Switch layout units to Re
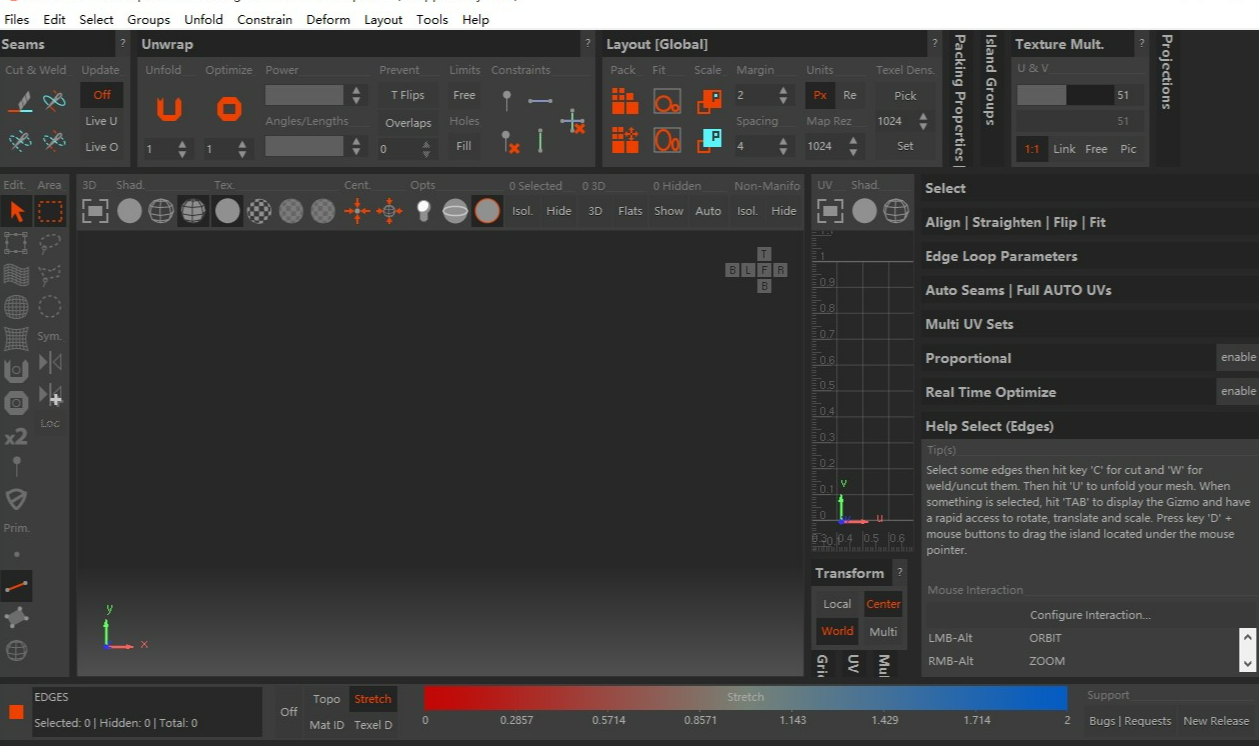Viewport: 1259px width, 746px height. (850, 95)
